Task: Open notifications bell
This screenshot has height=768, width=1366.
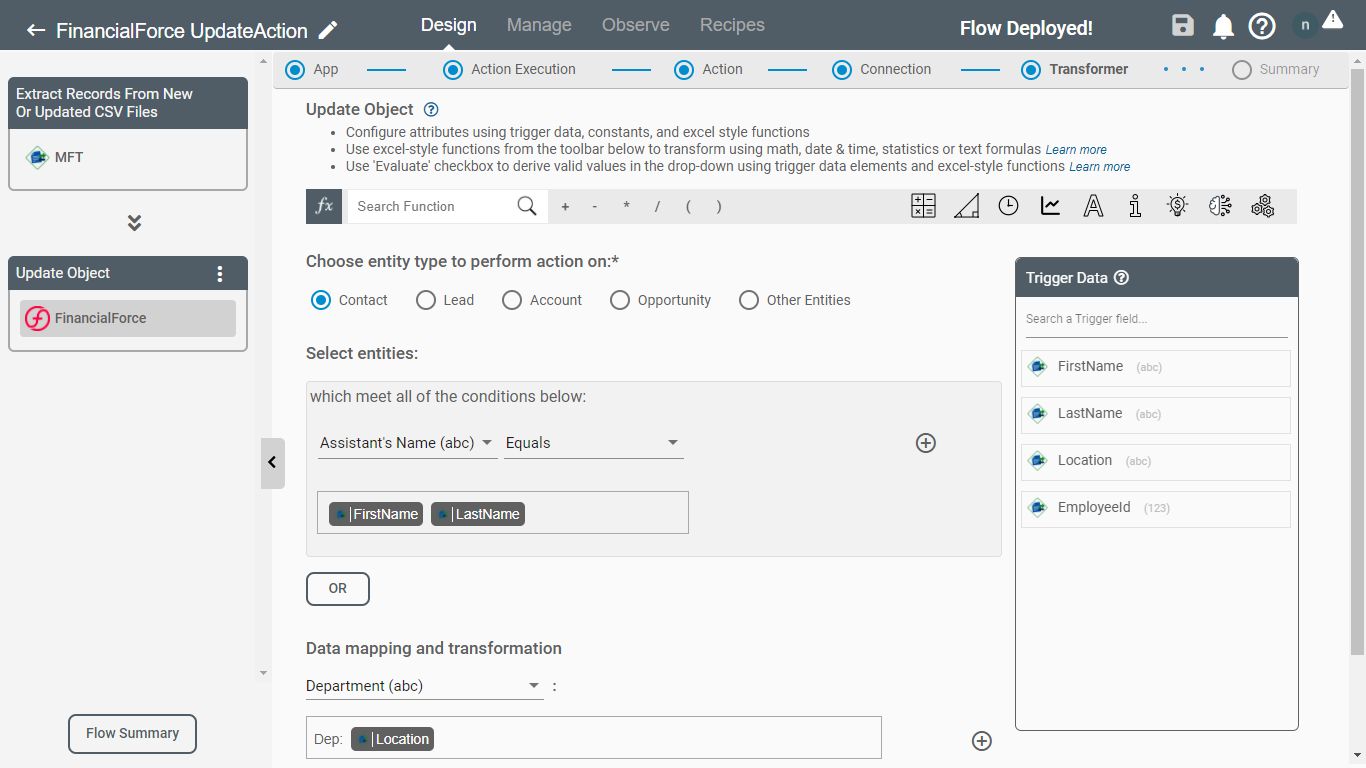Action: (1223, 26)
